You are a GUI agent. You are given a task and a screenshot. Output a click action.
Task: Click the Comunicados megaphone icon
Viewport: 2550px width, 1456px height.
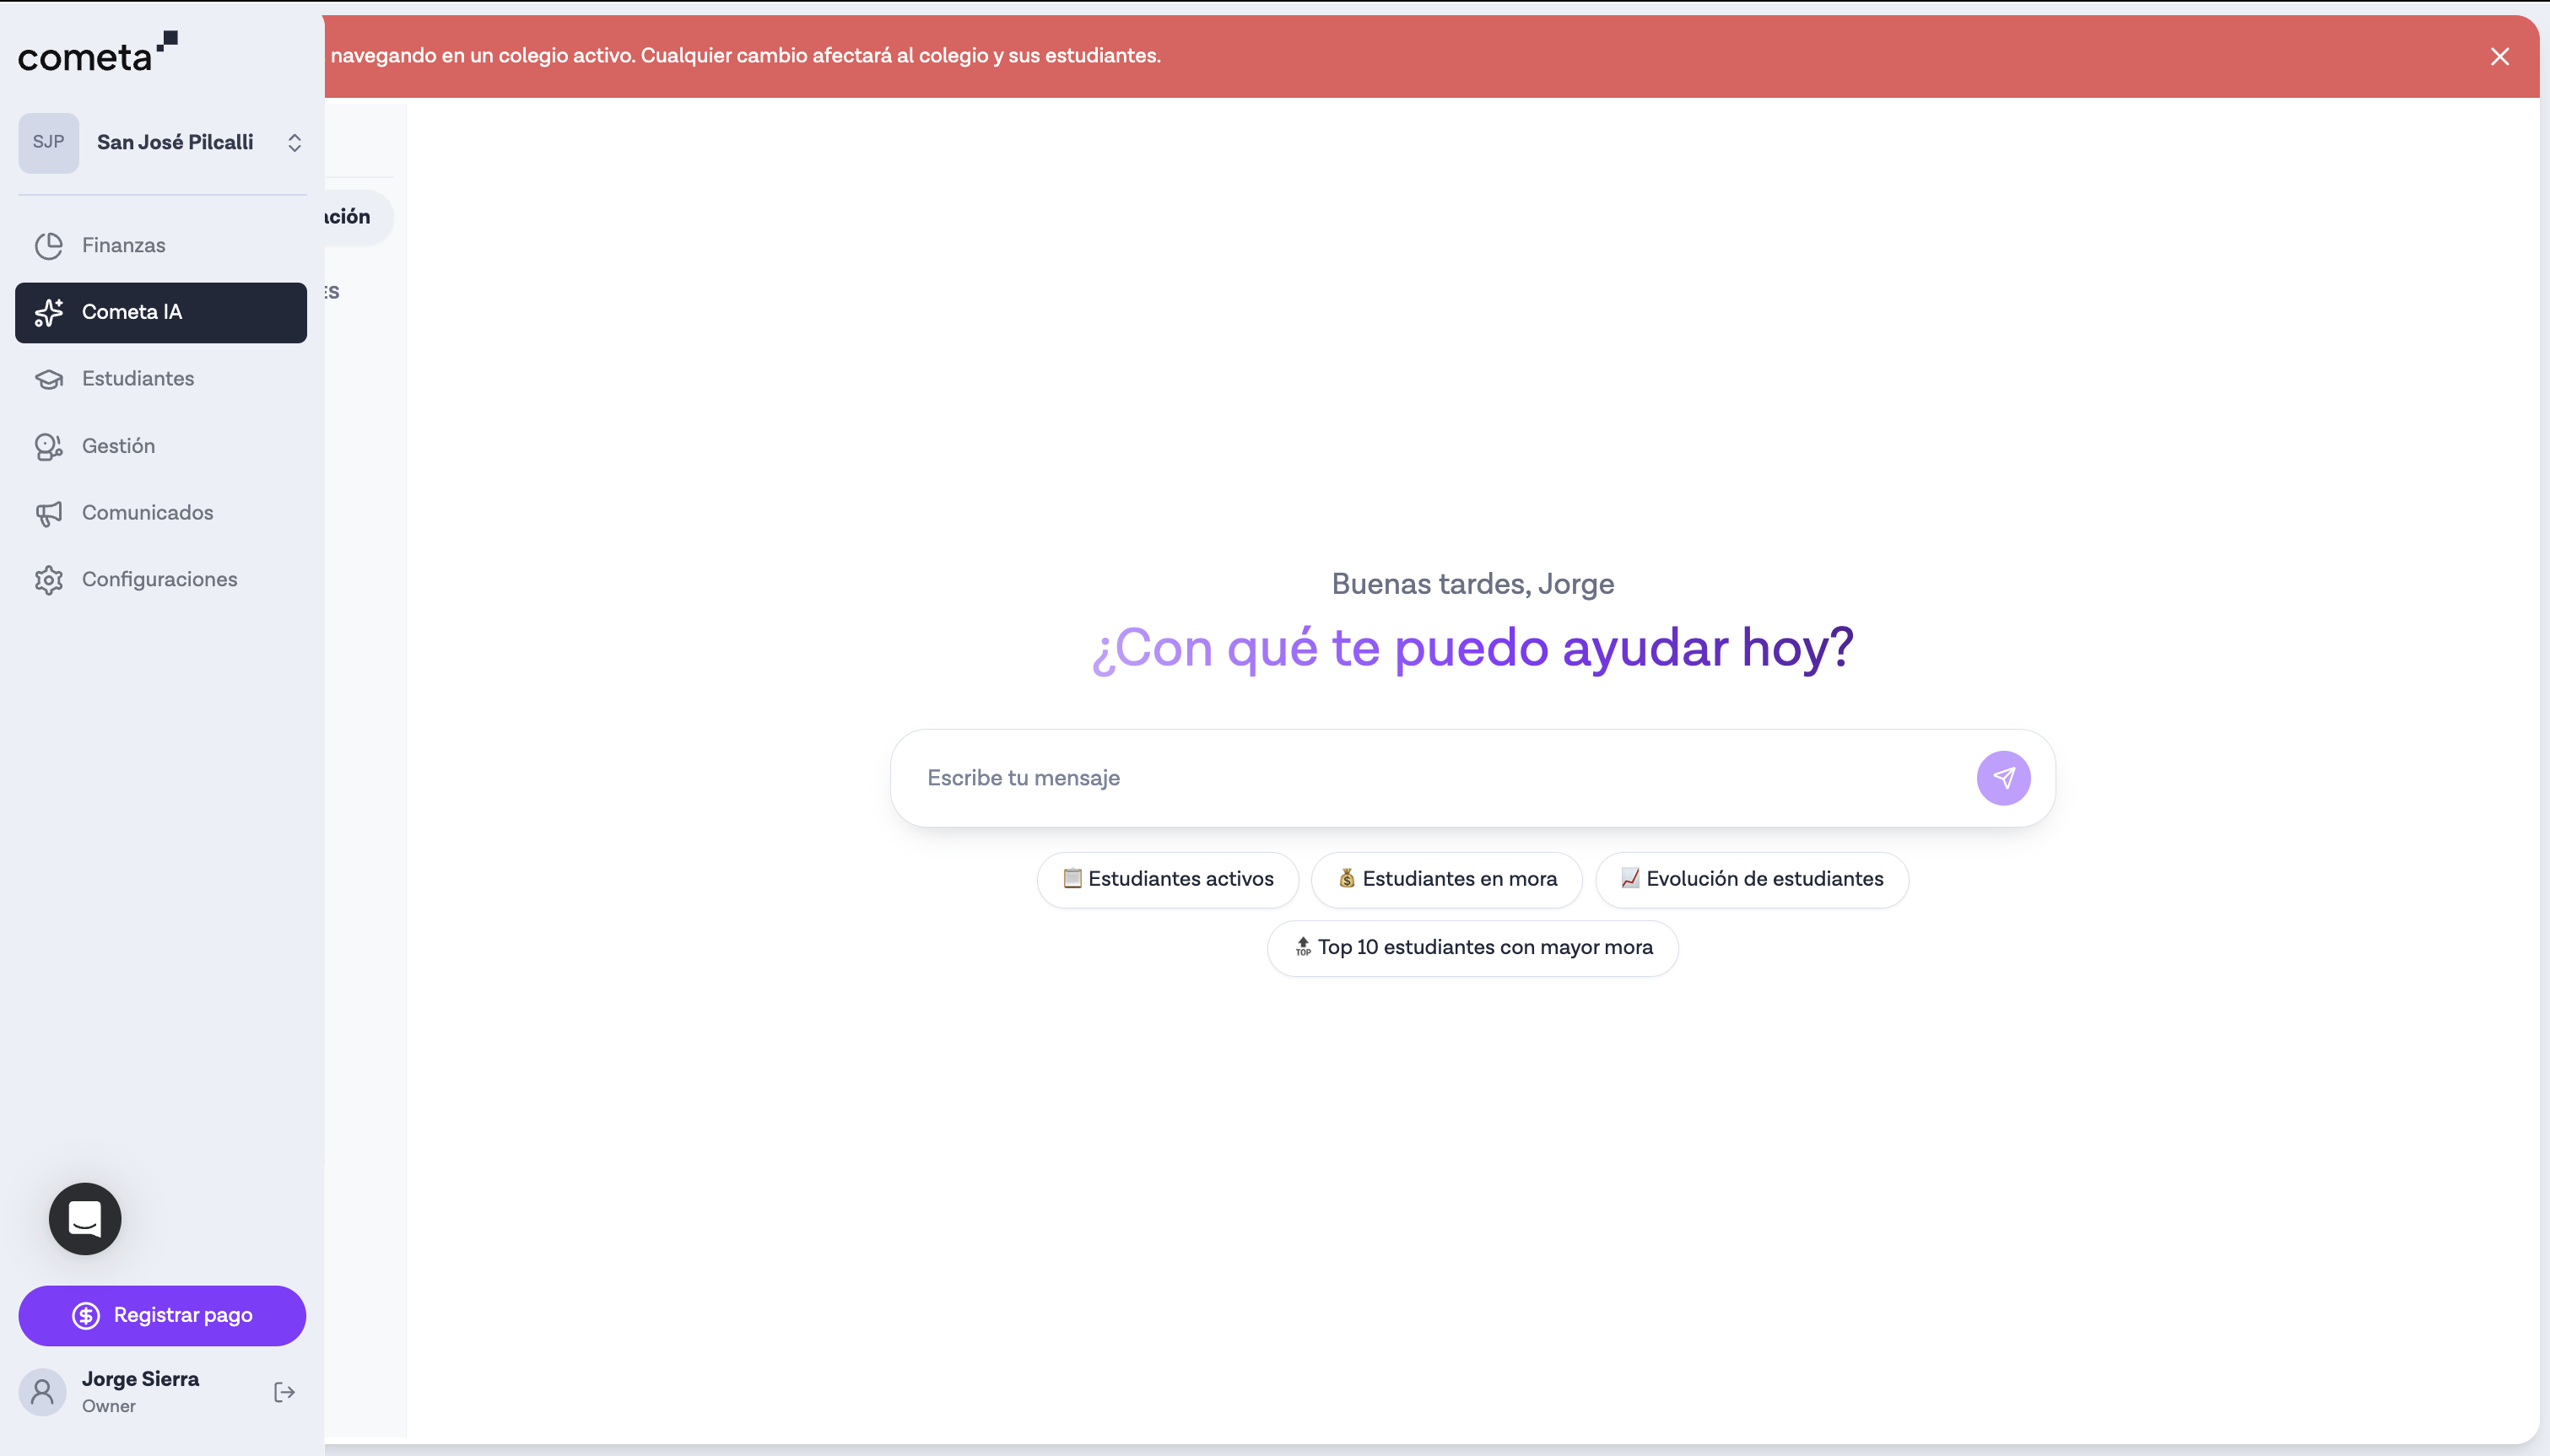point(49,512)
